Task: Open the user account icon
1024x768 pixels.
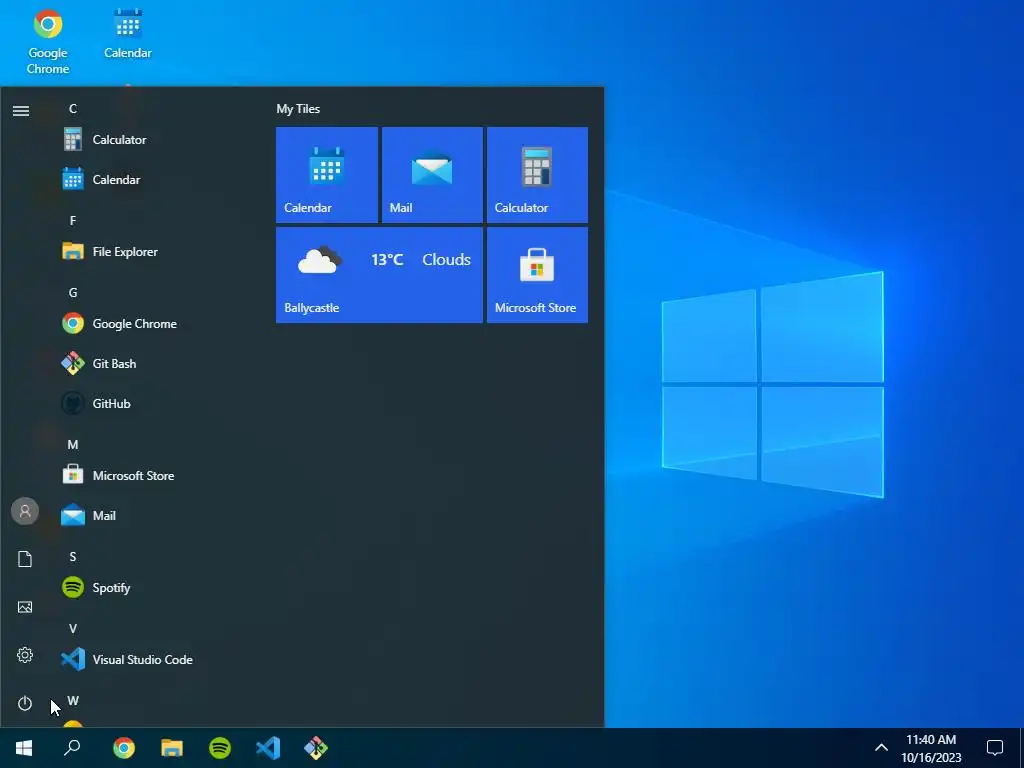Action: [25, 511]
